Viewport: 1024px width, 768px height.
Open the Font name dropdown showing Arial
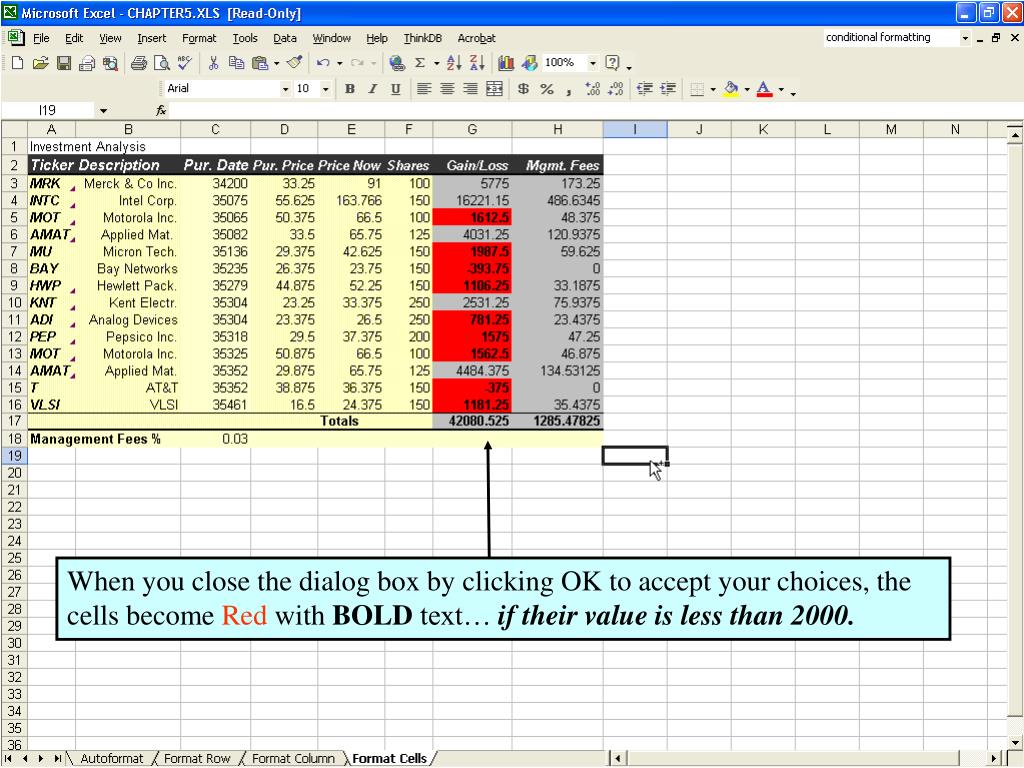[x=285, y=89]
